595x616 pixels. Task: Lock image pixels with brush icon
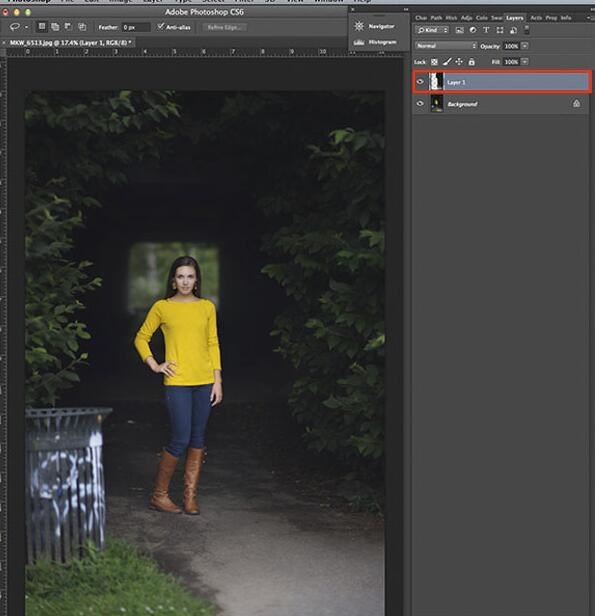pos(447,62)
